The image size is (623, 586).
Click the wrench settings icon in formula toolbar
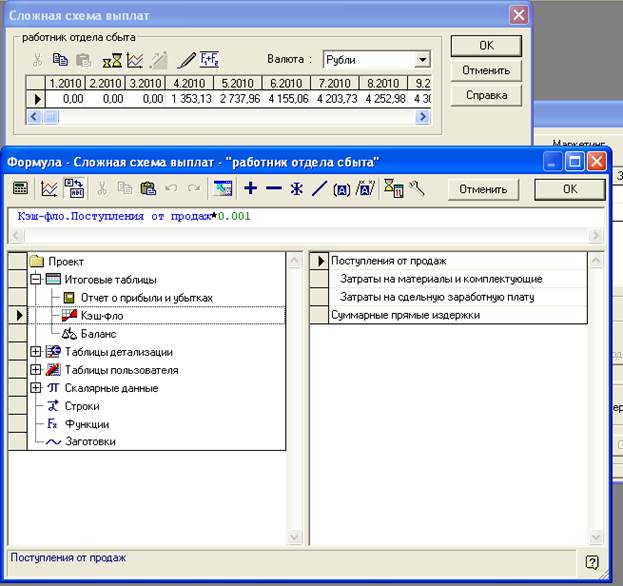pyautogui.click(x=417, y=189)
